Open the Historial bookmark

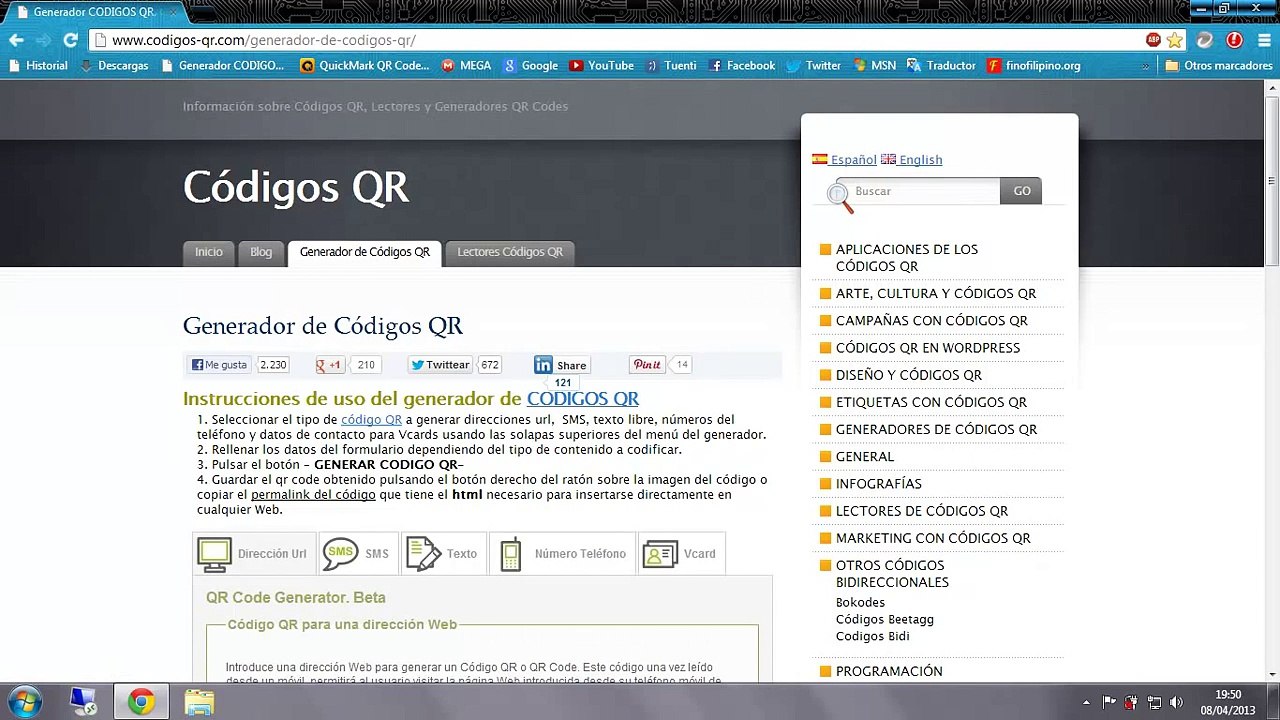(x=38, y=65)
